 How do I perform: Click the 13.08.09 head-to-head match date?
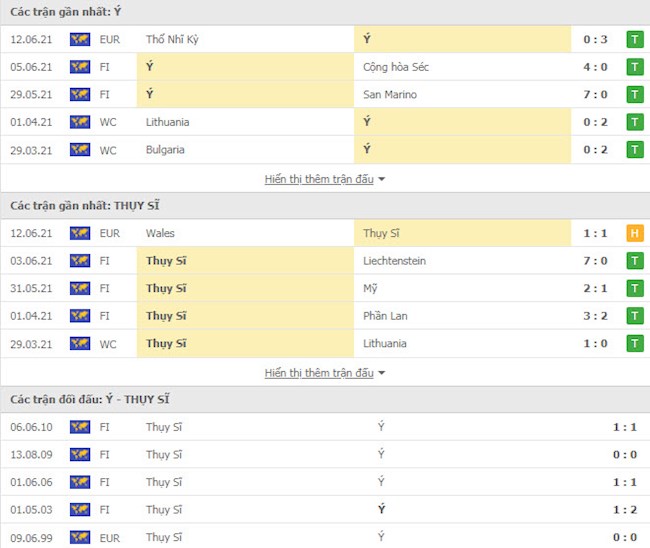pos(29,455)
